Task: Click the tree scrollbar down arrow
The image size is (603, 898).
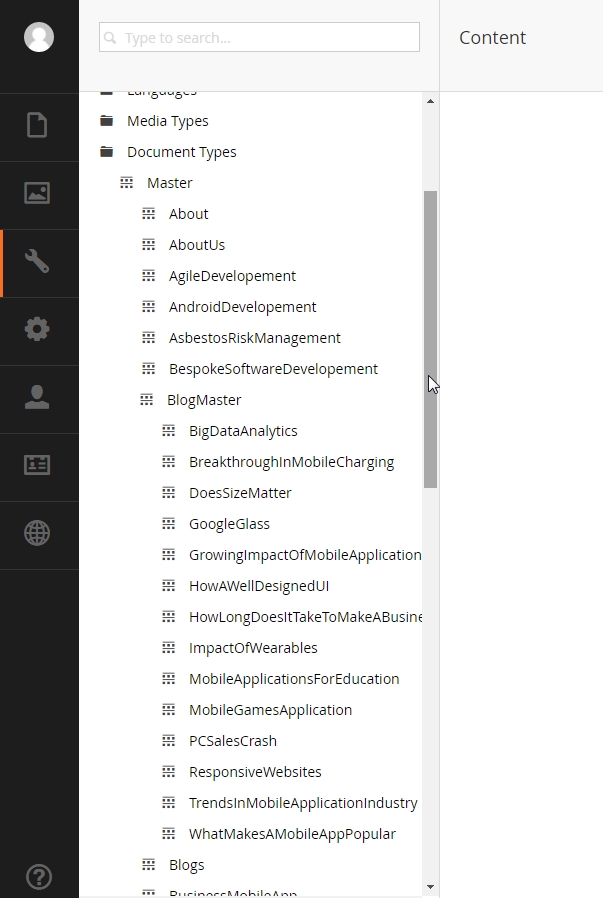Action: 431,886
